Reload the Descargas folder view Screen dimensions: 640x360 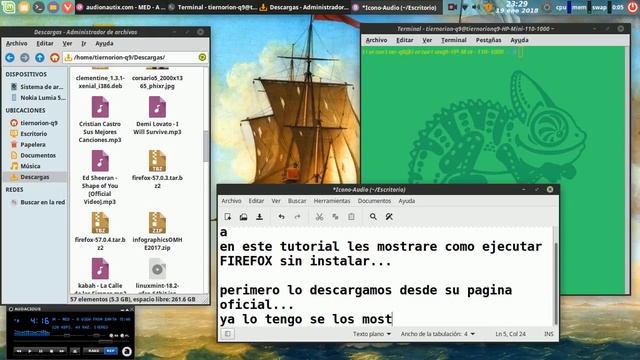point(202,57)
